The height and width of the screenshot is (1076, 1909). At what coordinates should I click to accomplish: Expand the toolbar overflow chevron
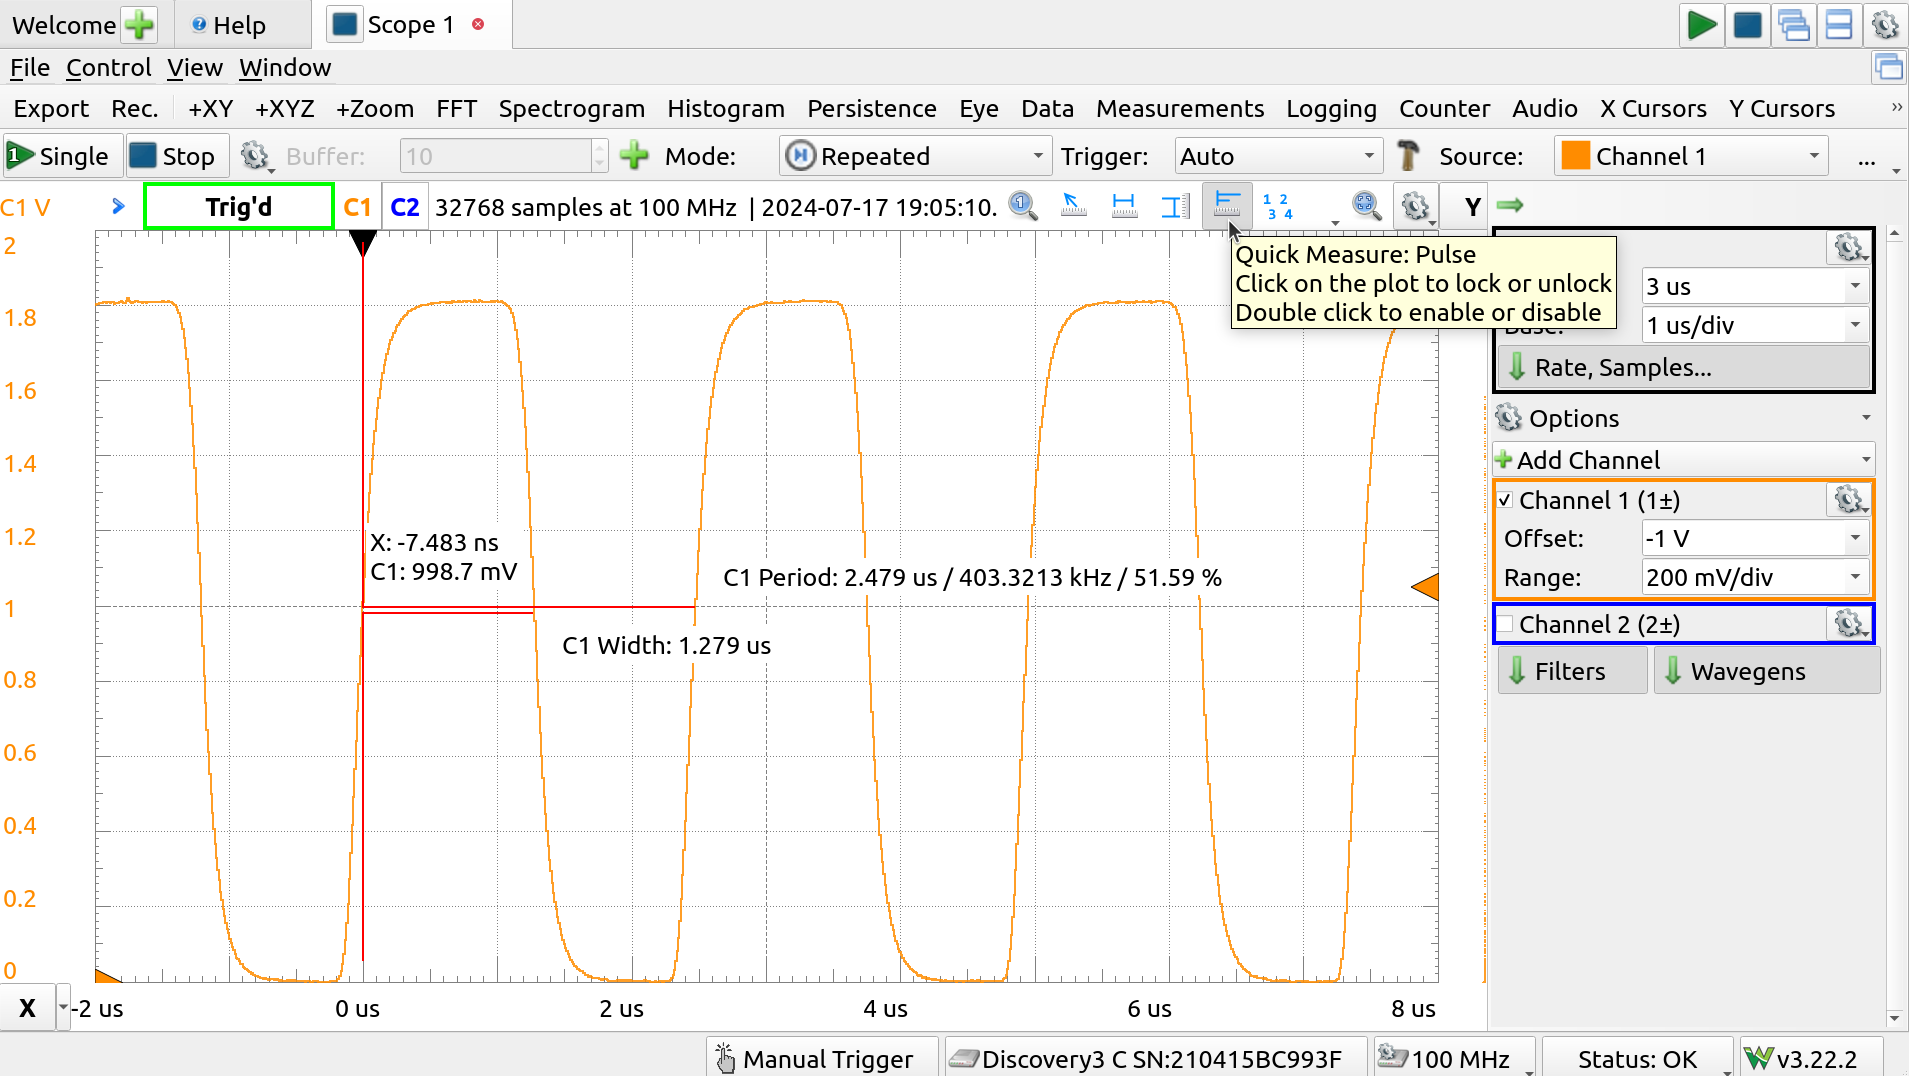point(1896,107)
